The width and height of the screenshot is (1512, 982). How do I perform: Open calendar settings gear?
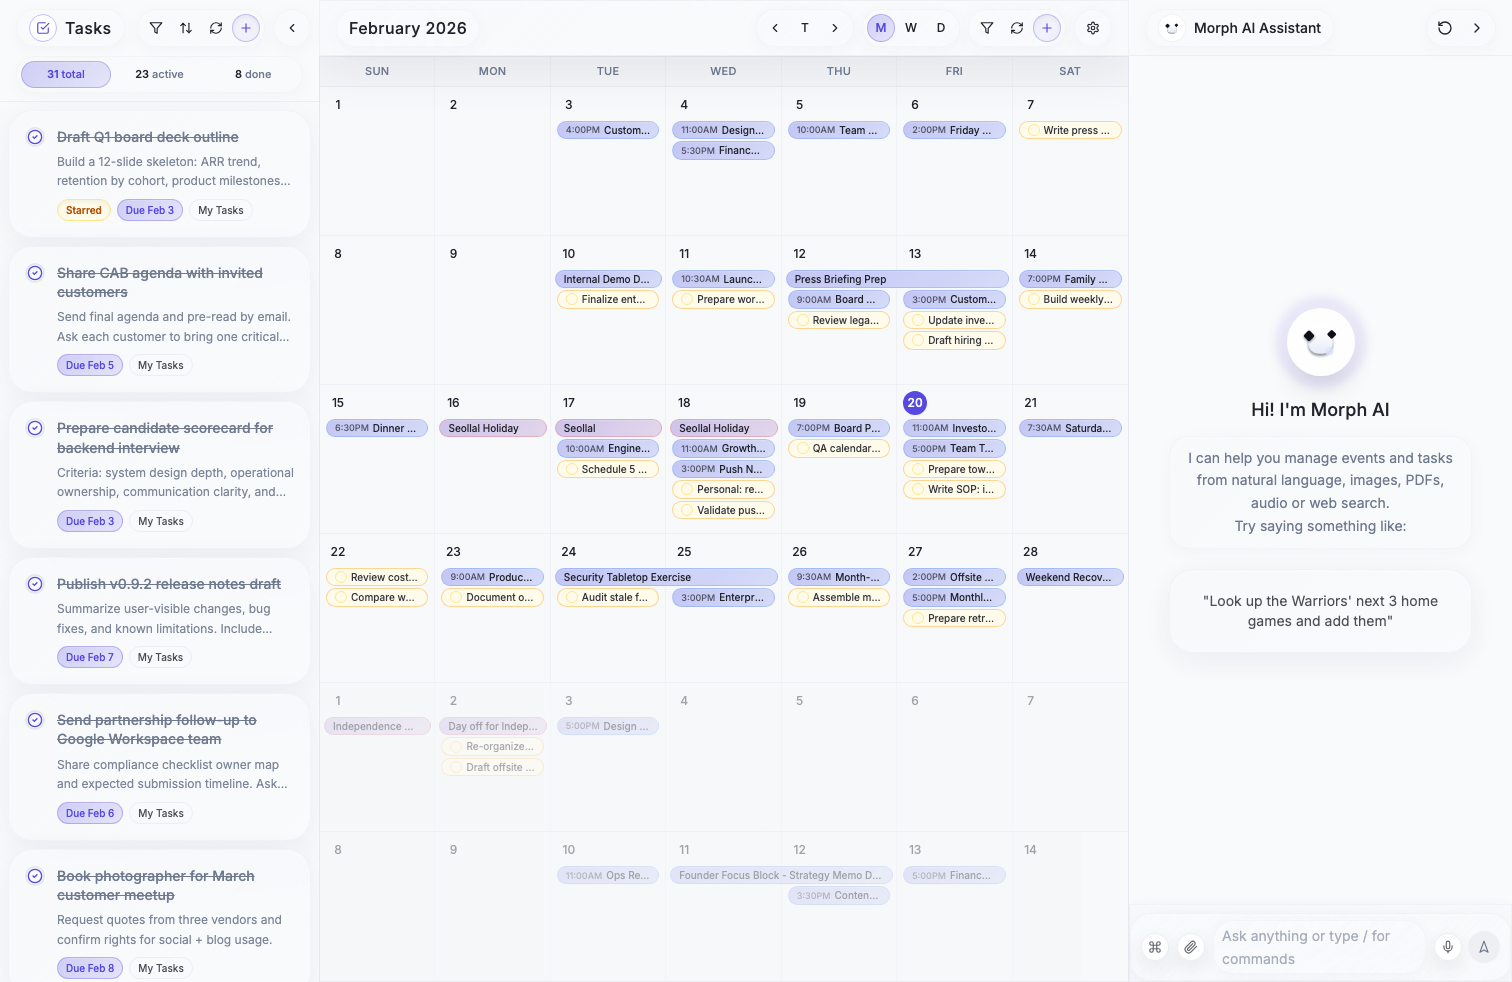[1093, 28]
